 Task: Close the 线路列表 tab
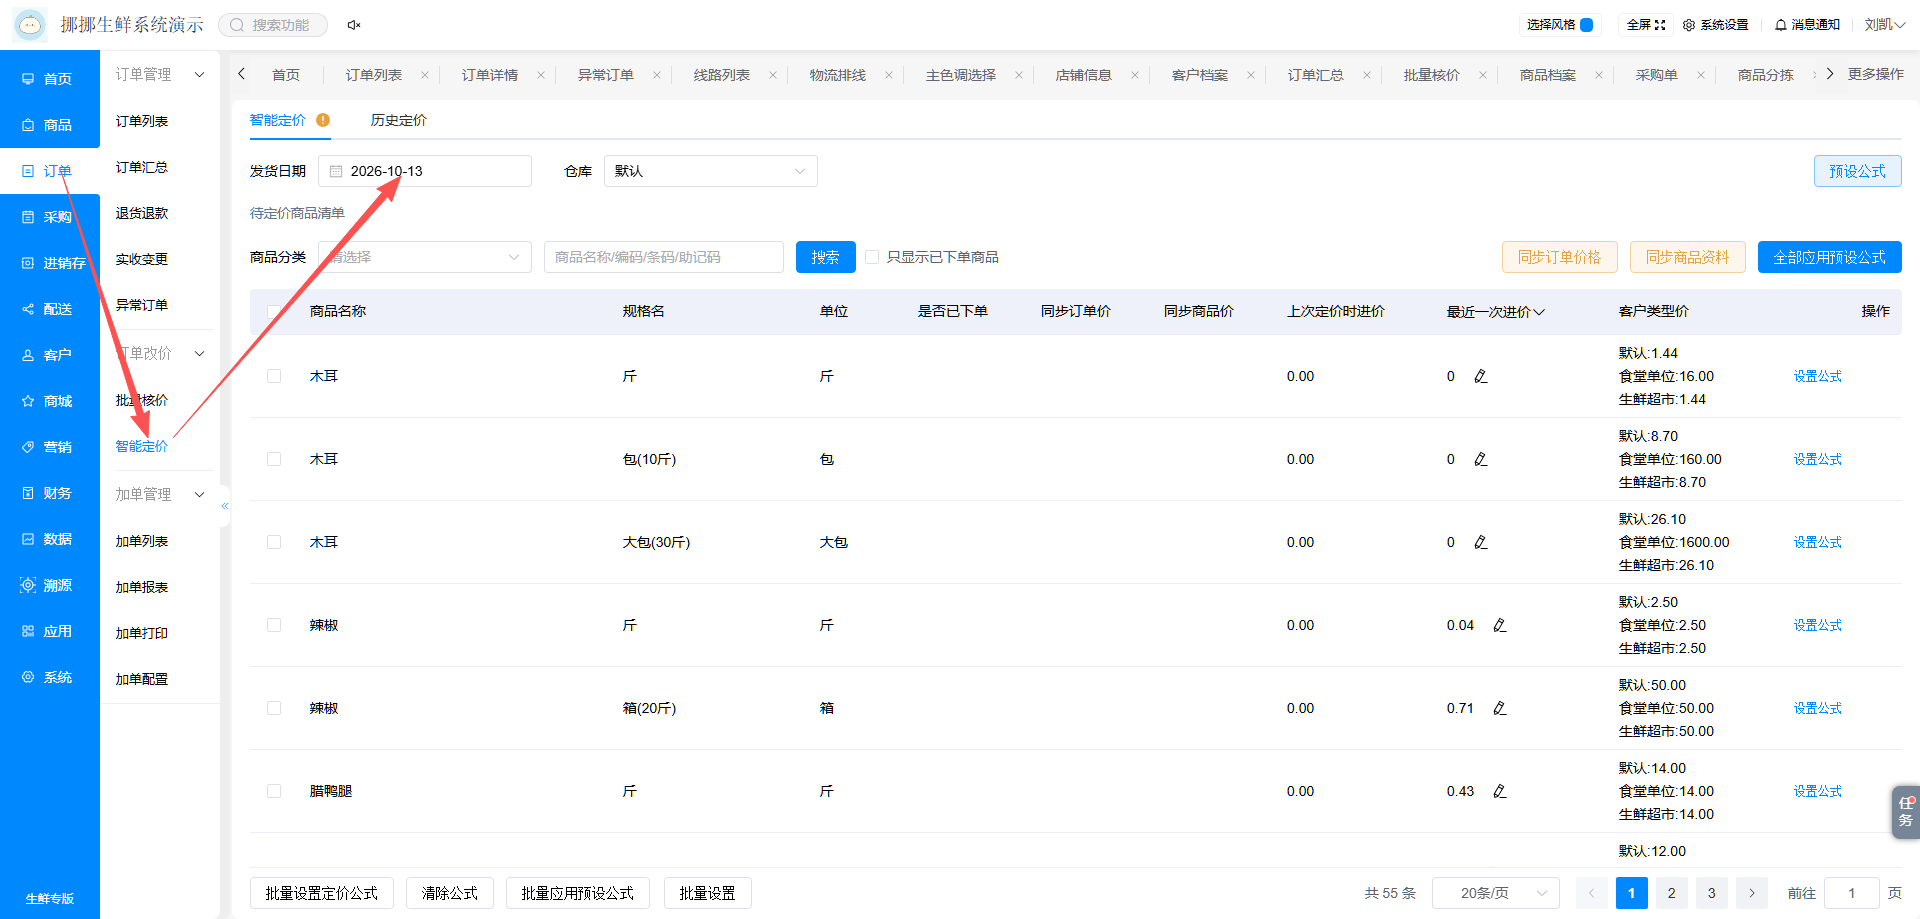click(773, 75)
